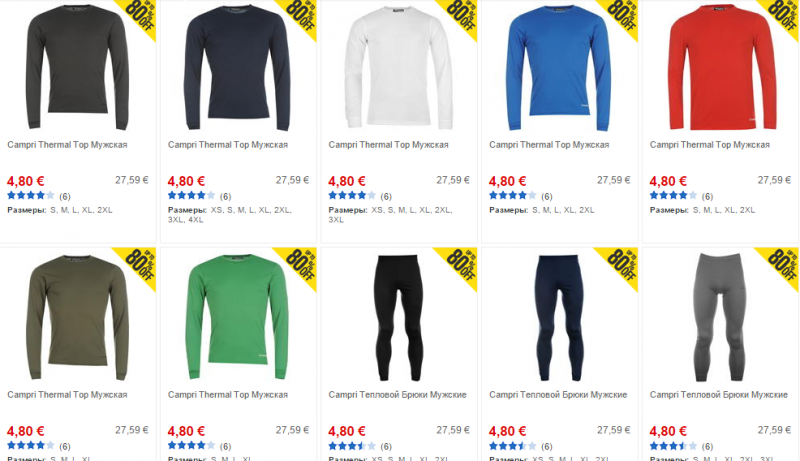
Task: Open the red Campri Thermal Top image
Action: pyautogui.click(x=722, y=67)
